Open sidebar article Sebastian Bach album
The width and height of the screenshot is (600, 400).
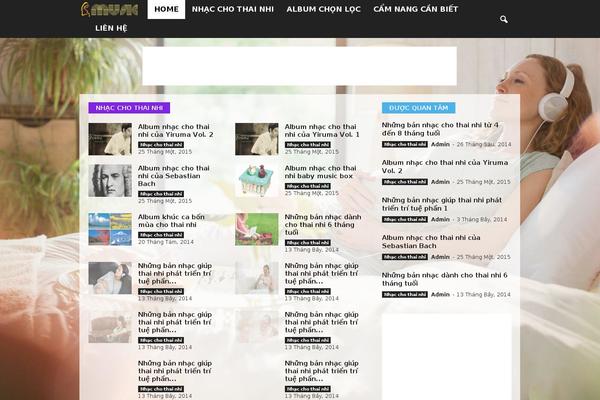point(431,242)
